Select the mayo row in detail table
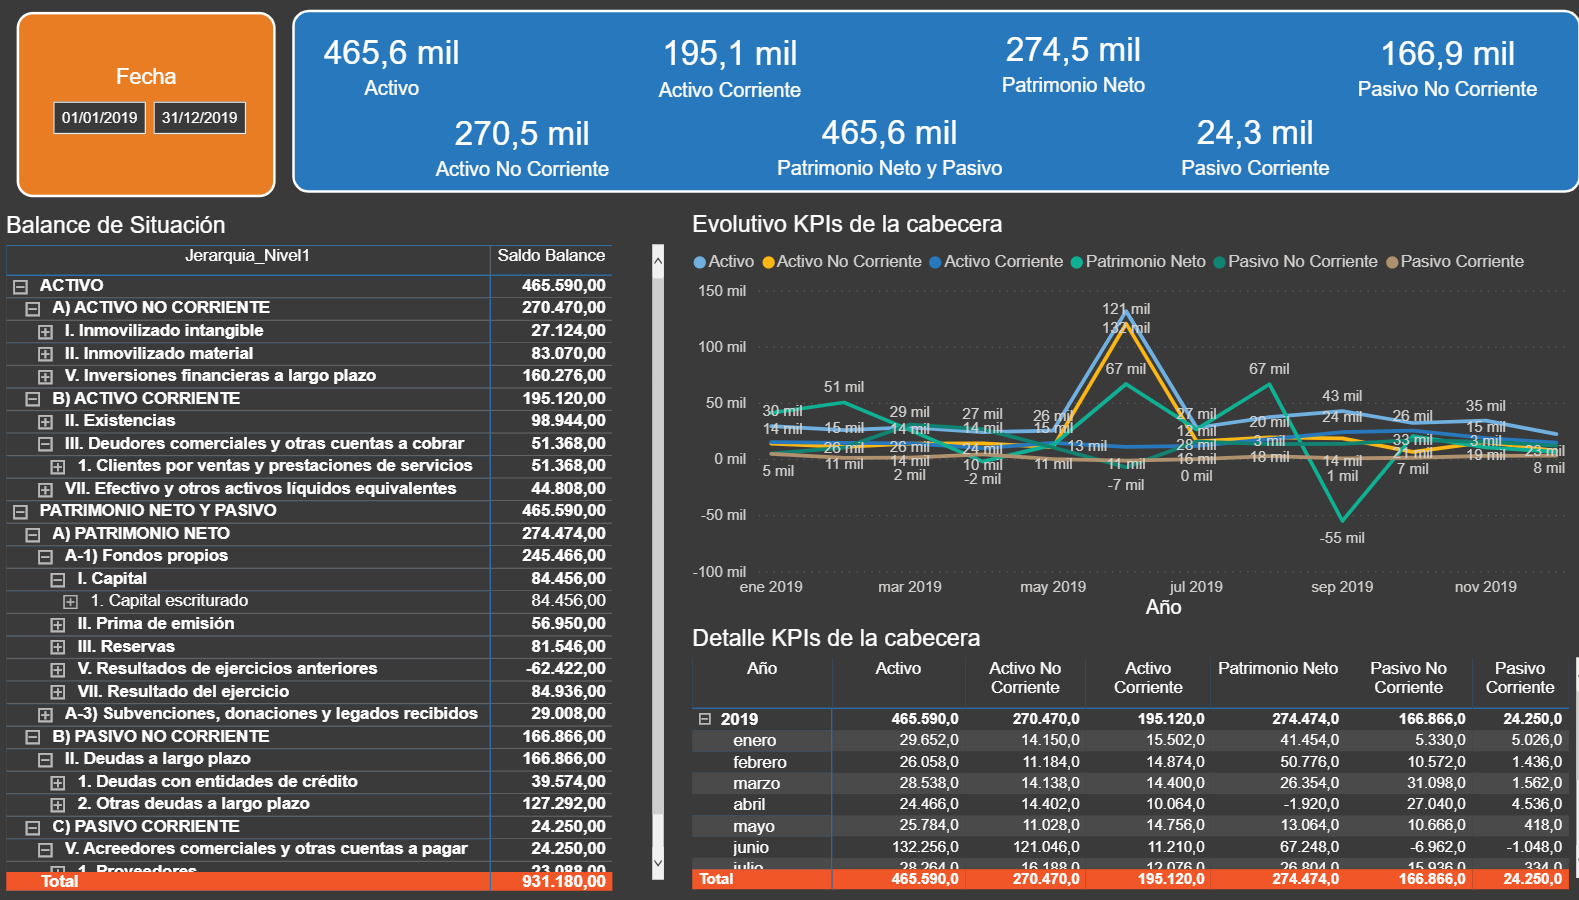The height and width of the screenshot is (900, 1579). [1128, 826]
